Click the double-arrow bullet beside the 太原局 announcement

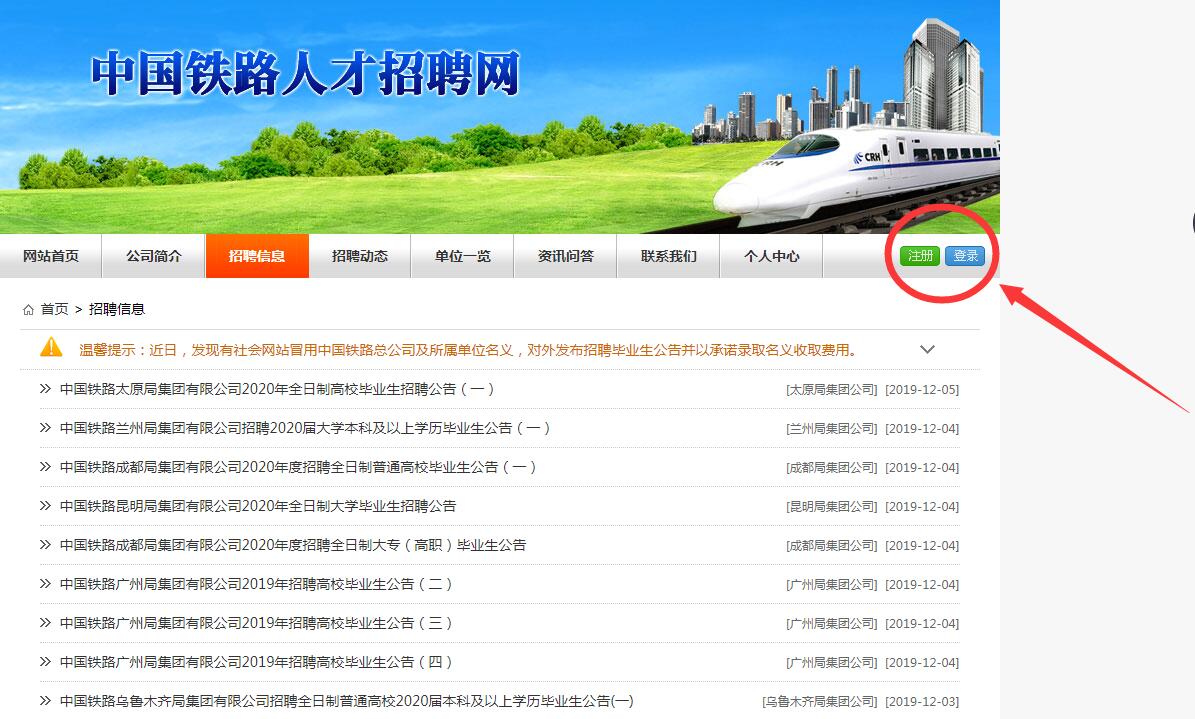pyautogui.click(x=45, y=389)
